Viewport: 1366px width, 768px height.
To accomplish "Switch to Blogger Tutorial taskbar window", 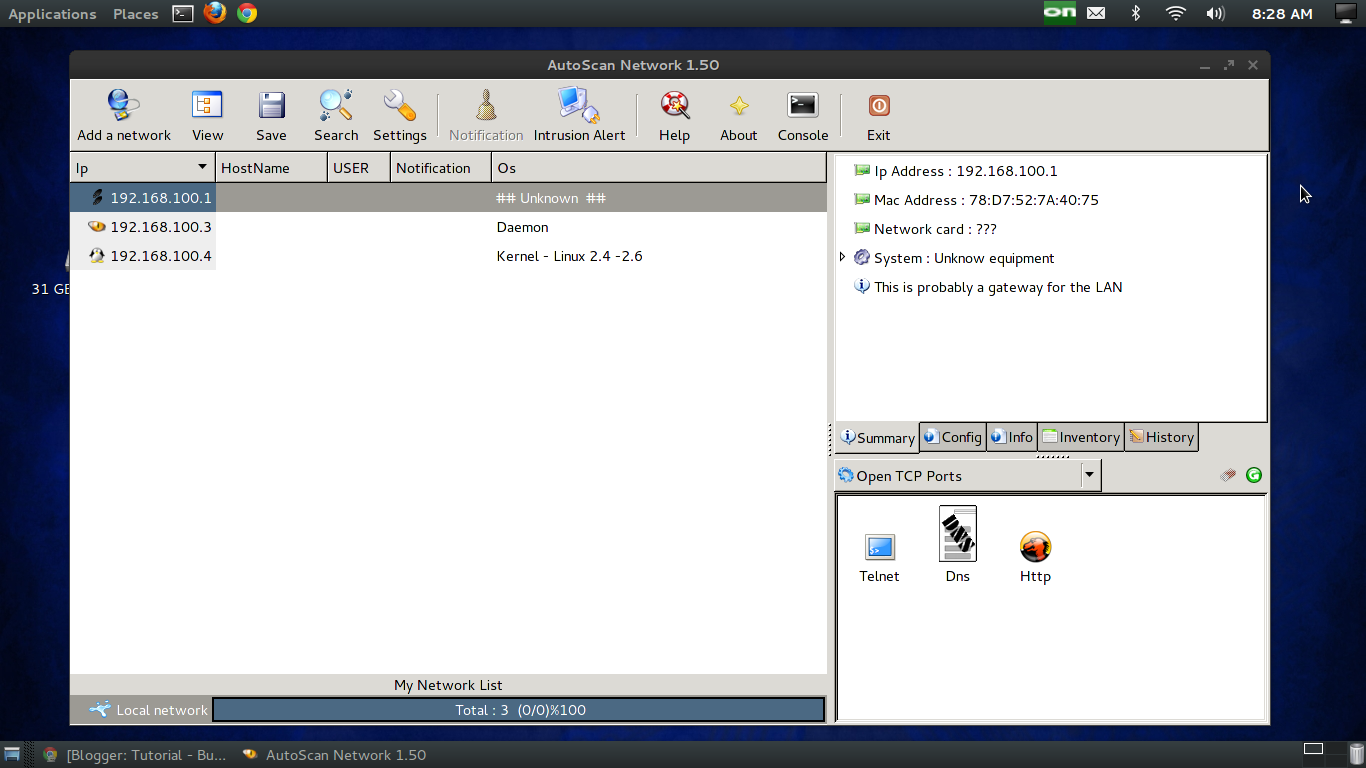I will (135, 755).
